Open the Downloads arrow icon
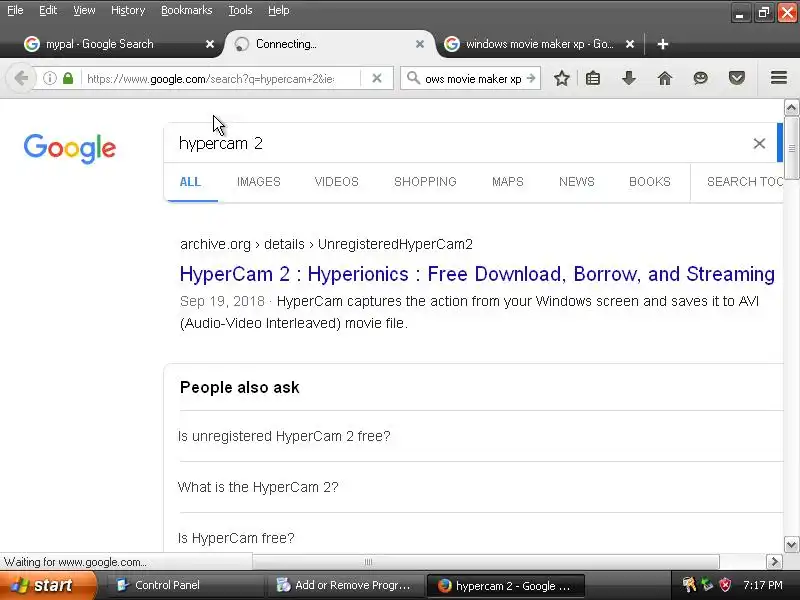Viewport: 800px width, 600px height. coord(629,79)
